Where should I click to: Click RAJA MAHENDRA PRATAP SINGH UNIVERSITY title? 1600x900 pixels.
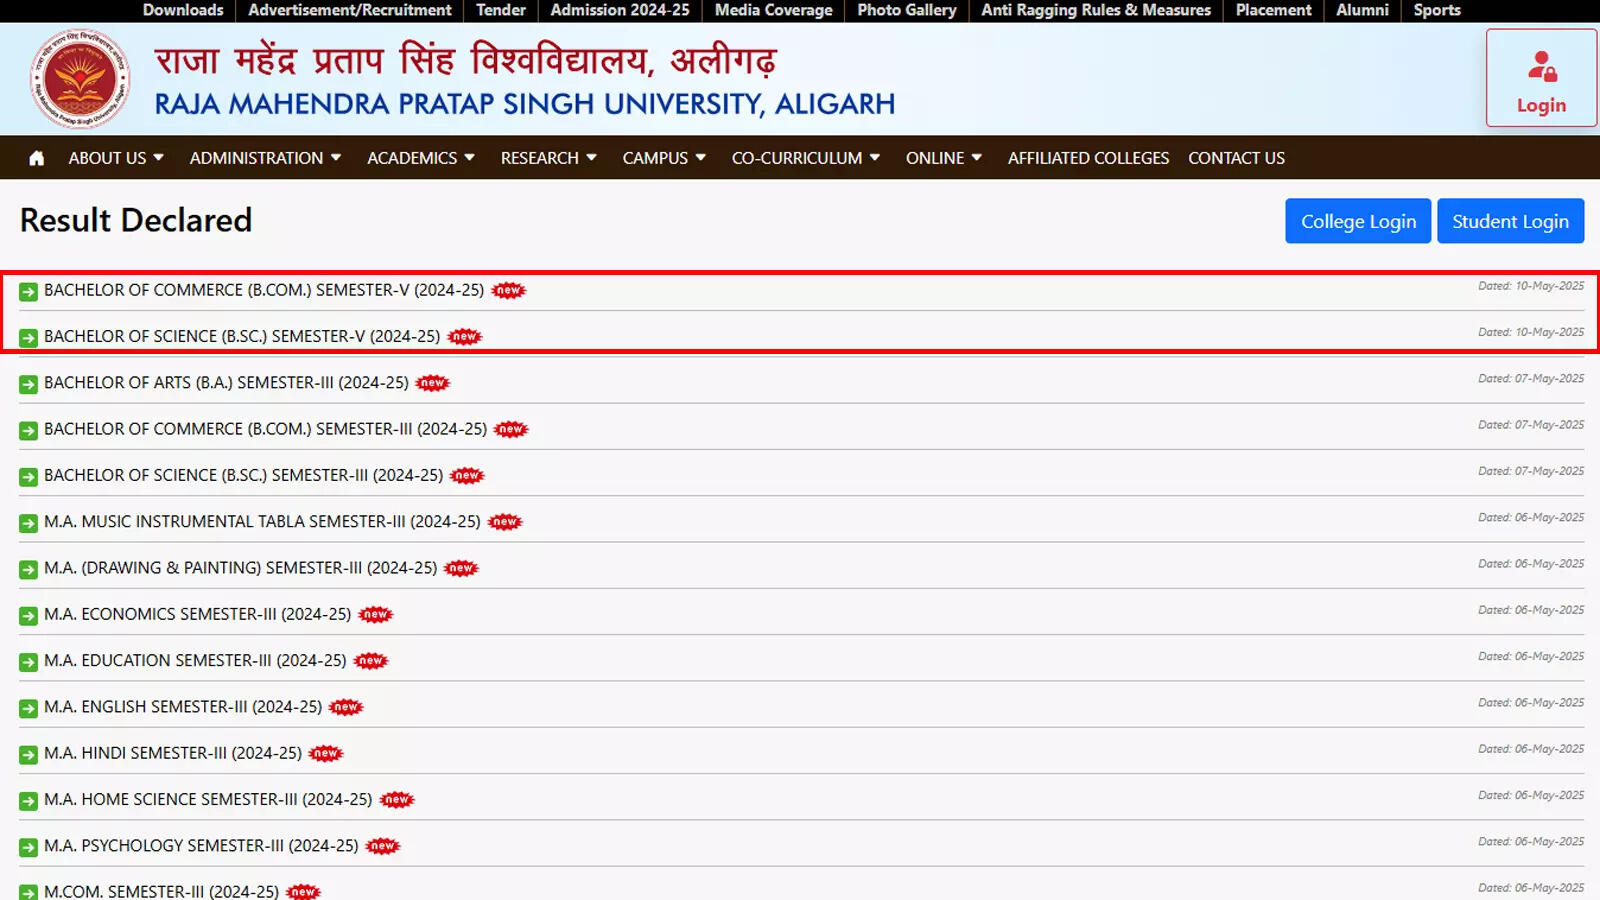point(524,104)
